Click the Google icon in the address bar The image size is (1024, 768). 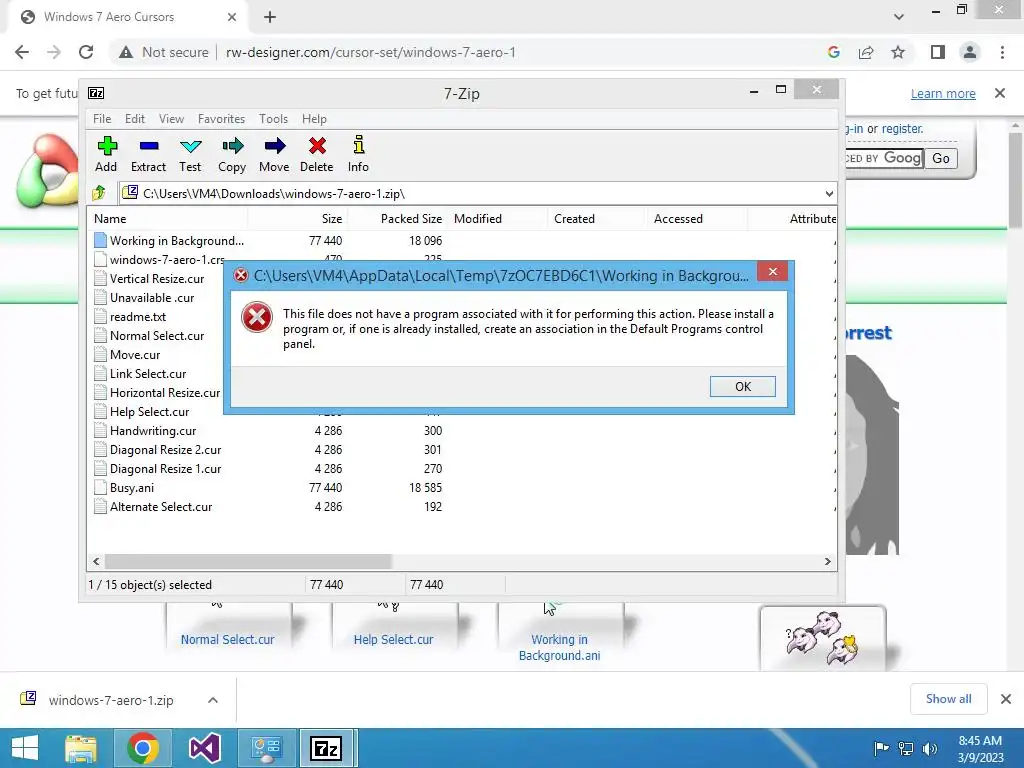coord(833,52)
